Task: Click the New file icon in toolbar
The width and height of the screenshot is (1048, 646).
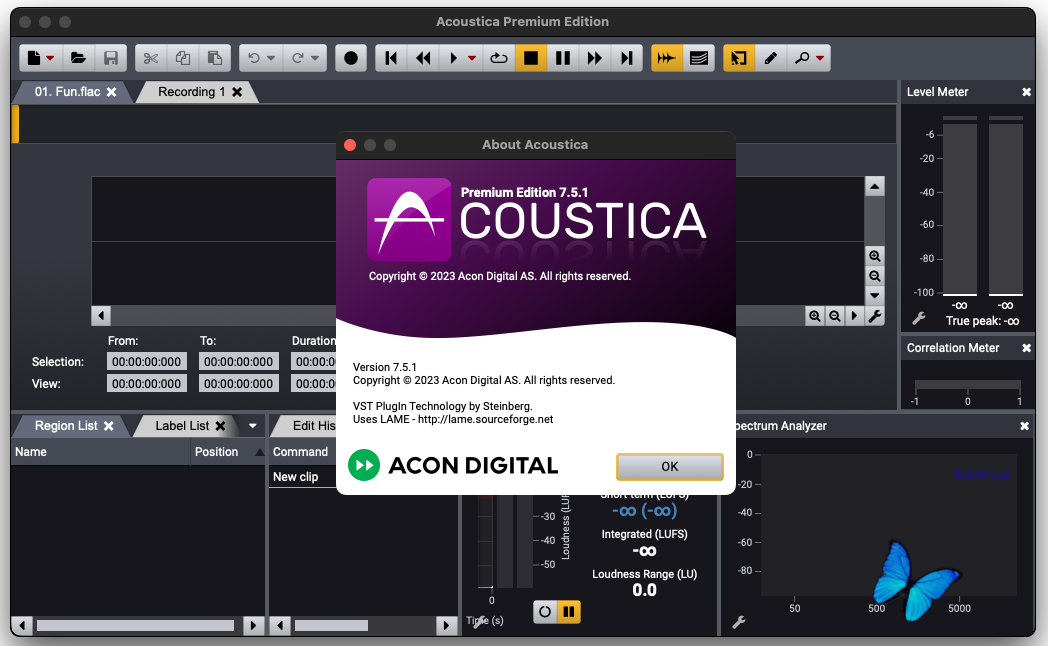Action: (33, 58)
